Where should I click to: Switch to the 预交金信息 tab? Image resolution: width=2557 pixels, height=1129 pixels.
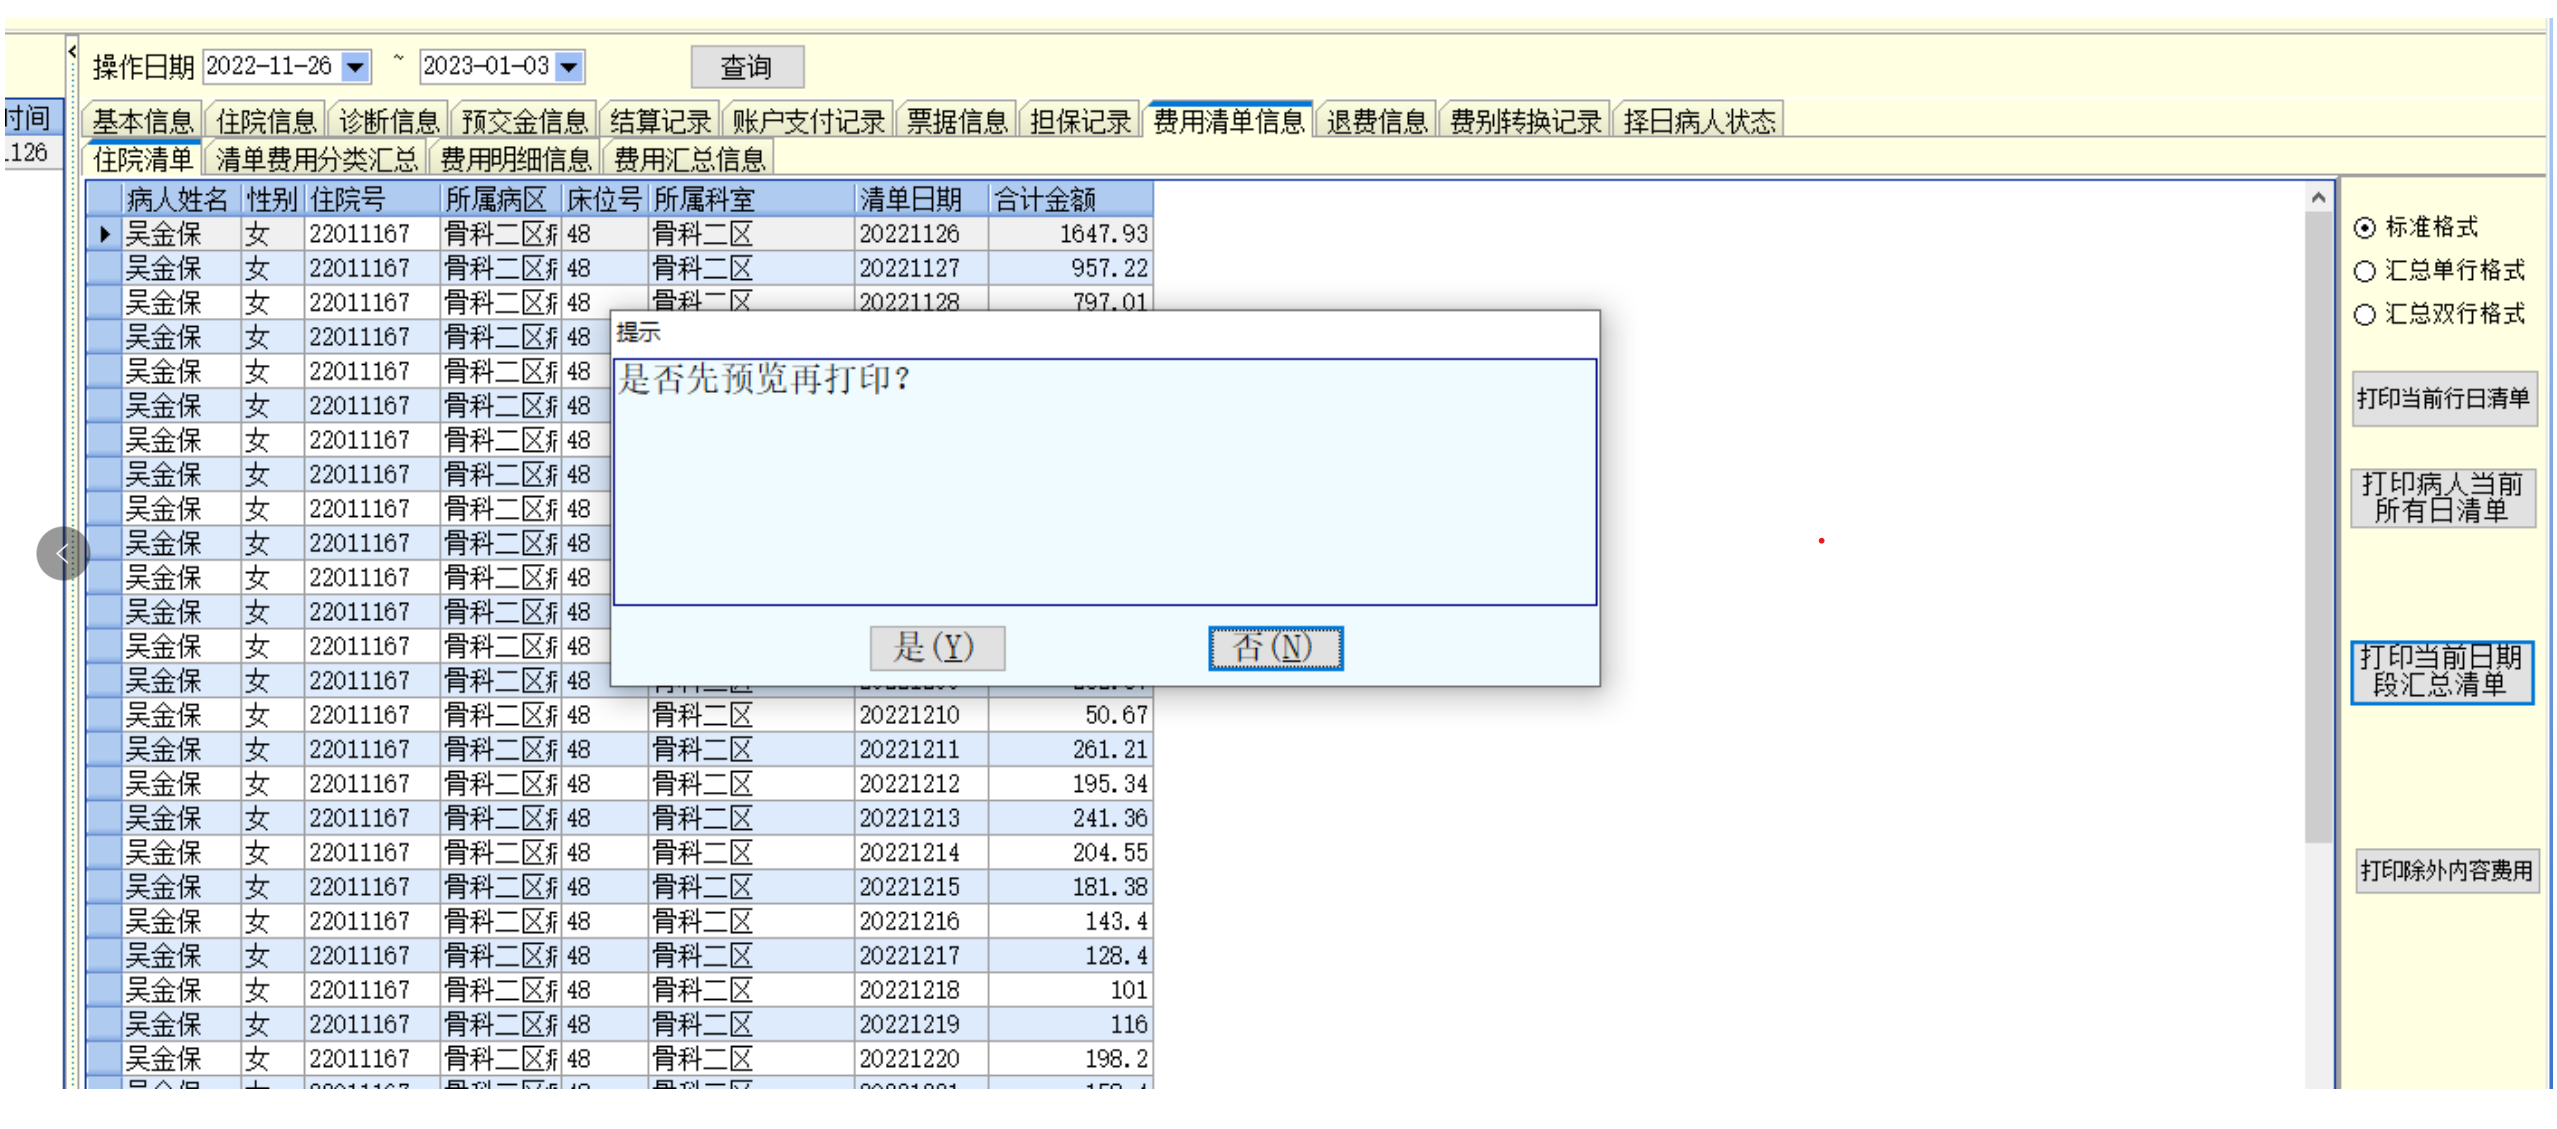524,121
